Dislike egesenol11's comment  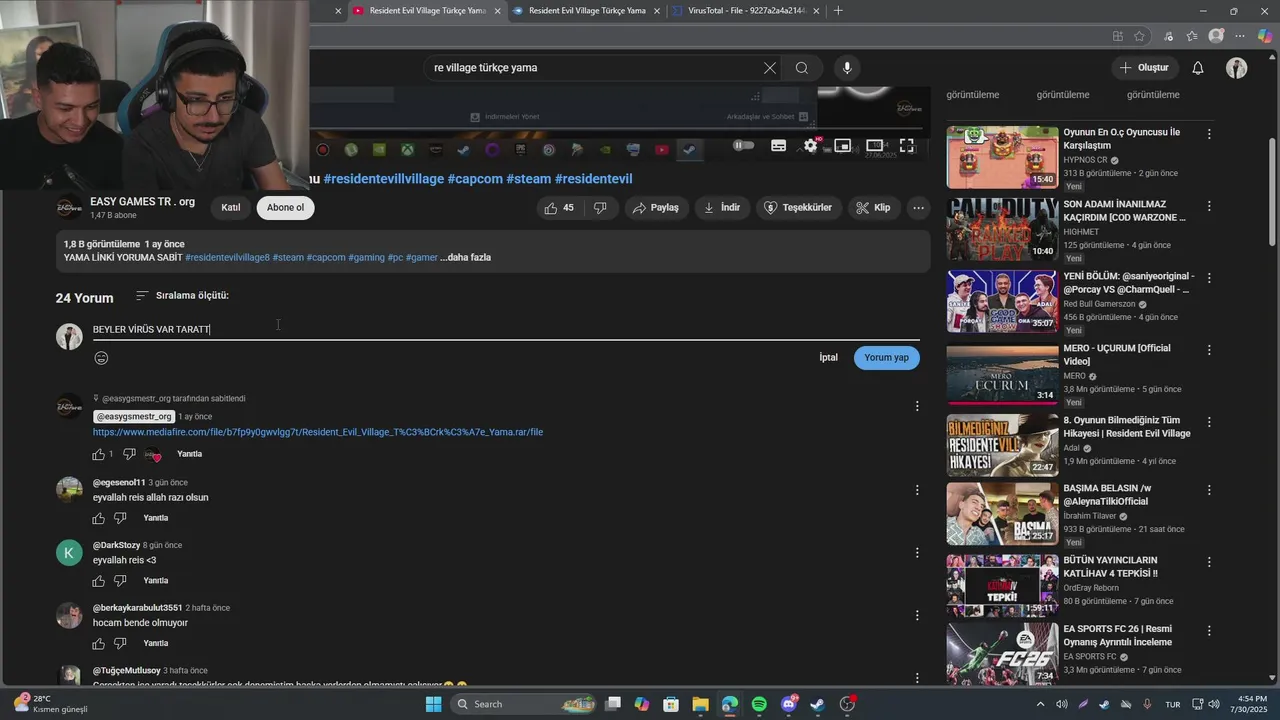(x=120, y=518)
